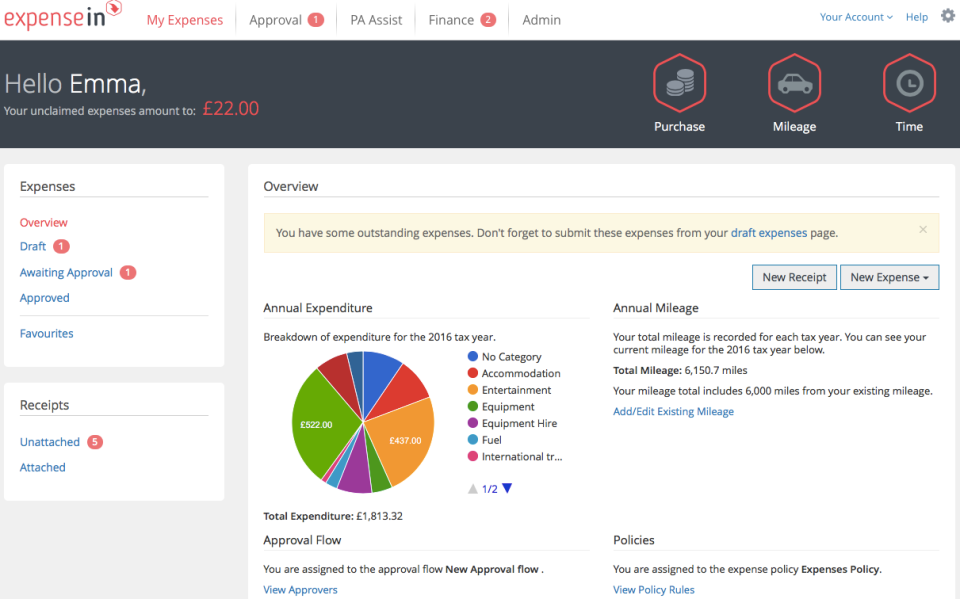The width and height of the screenshot is (960, 599).
Task: Click View Approvers
Action: point(299,589)
